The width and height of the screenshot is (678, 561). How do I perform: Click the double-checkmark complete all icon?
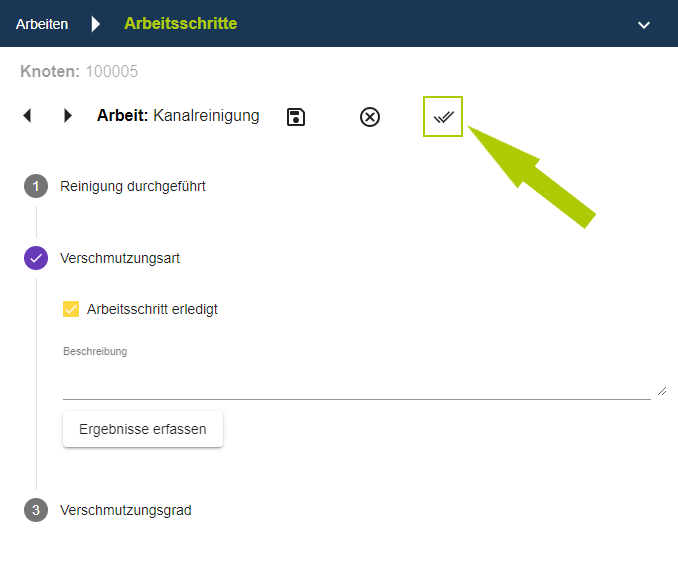[x=443, y=117]
